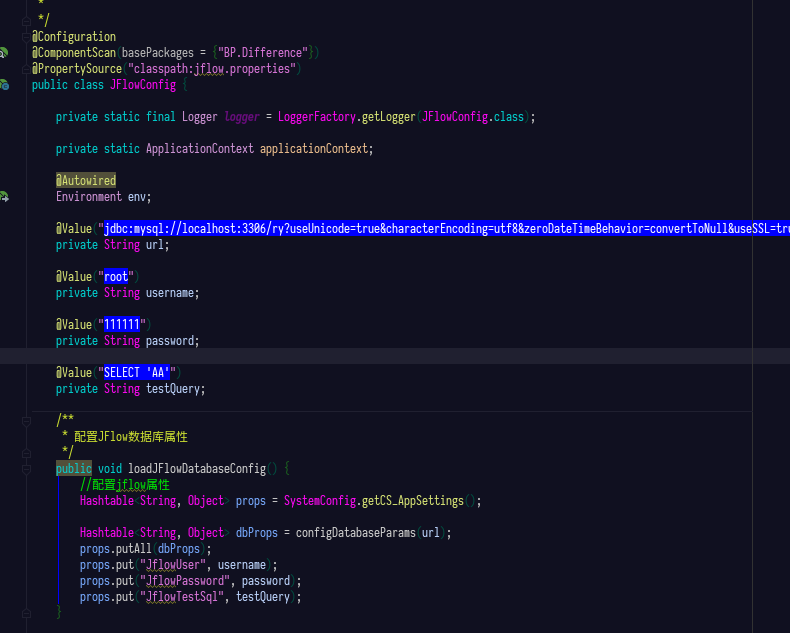Click the @PropertySource annotation
The height and width of the screenshot is (633, 790).
(77, 69)
